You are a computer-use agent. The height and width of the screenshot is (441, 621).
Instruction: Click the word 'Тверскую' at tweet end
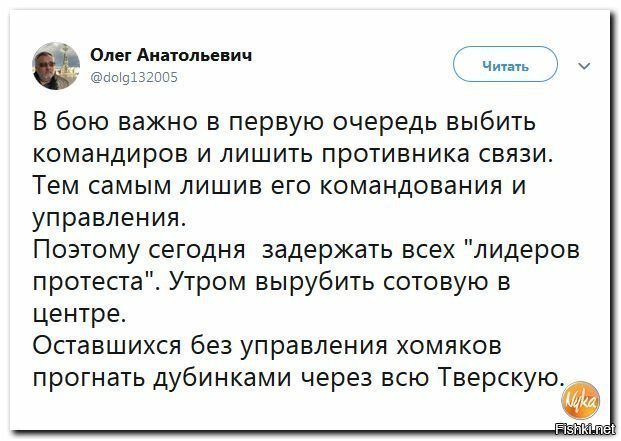pyautogui.click(x=501, y=378)
